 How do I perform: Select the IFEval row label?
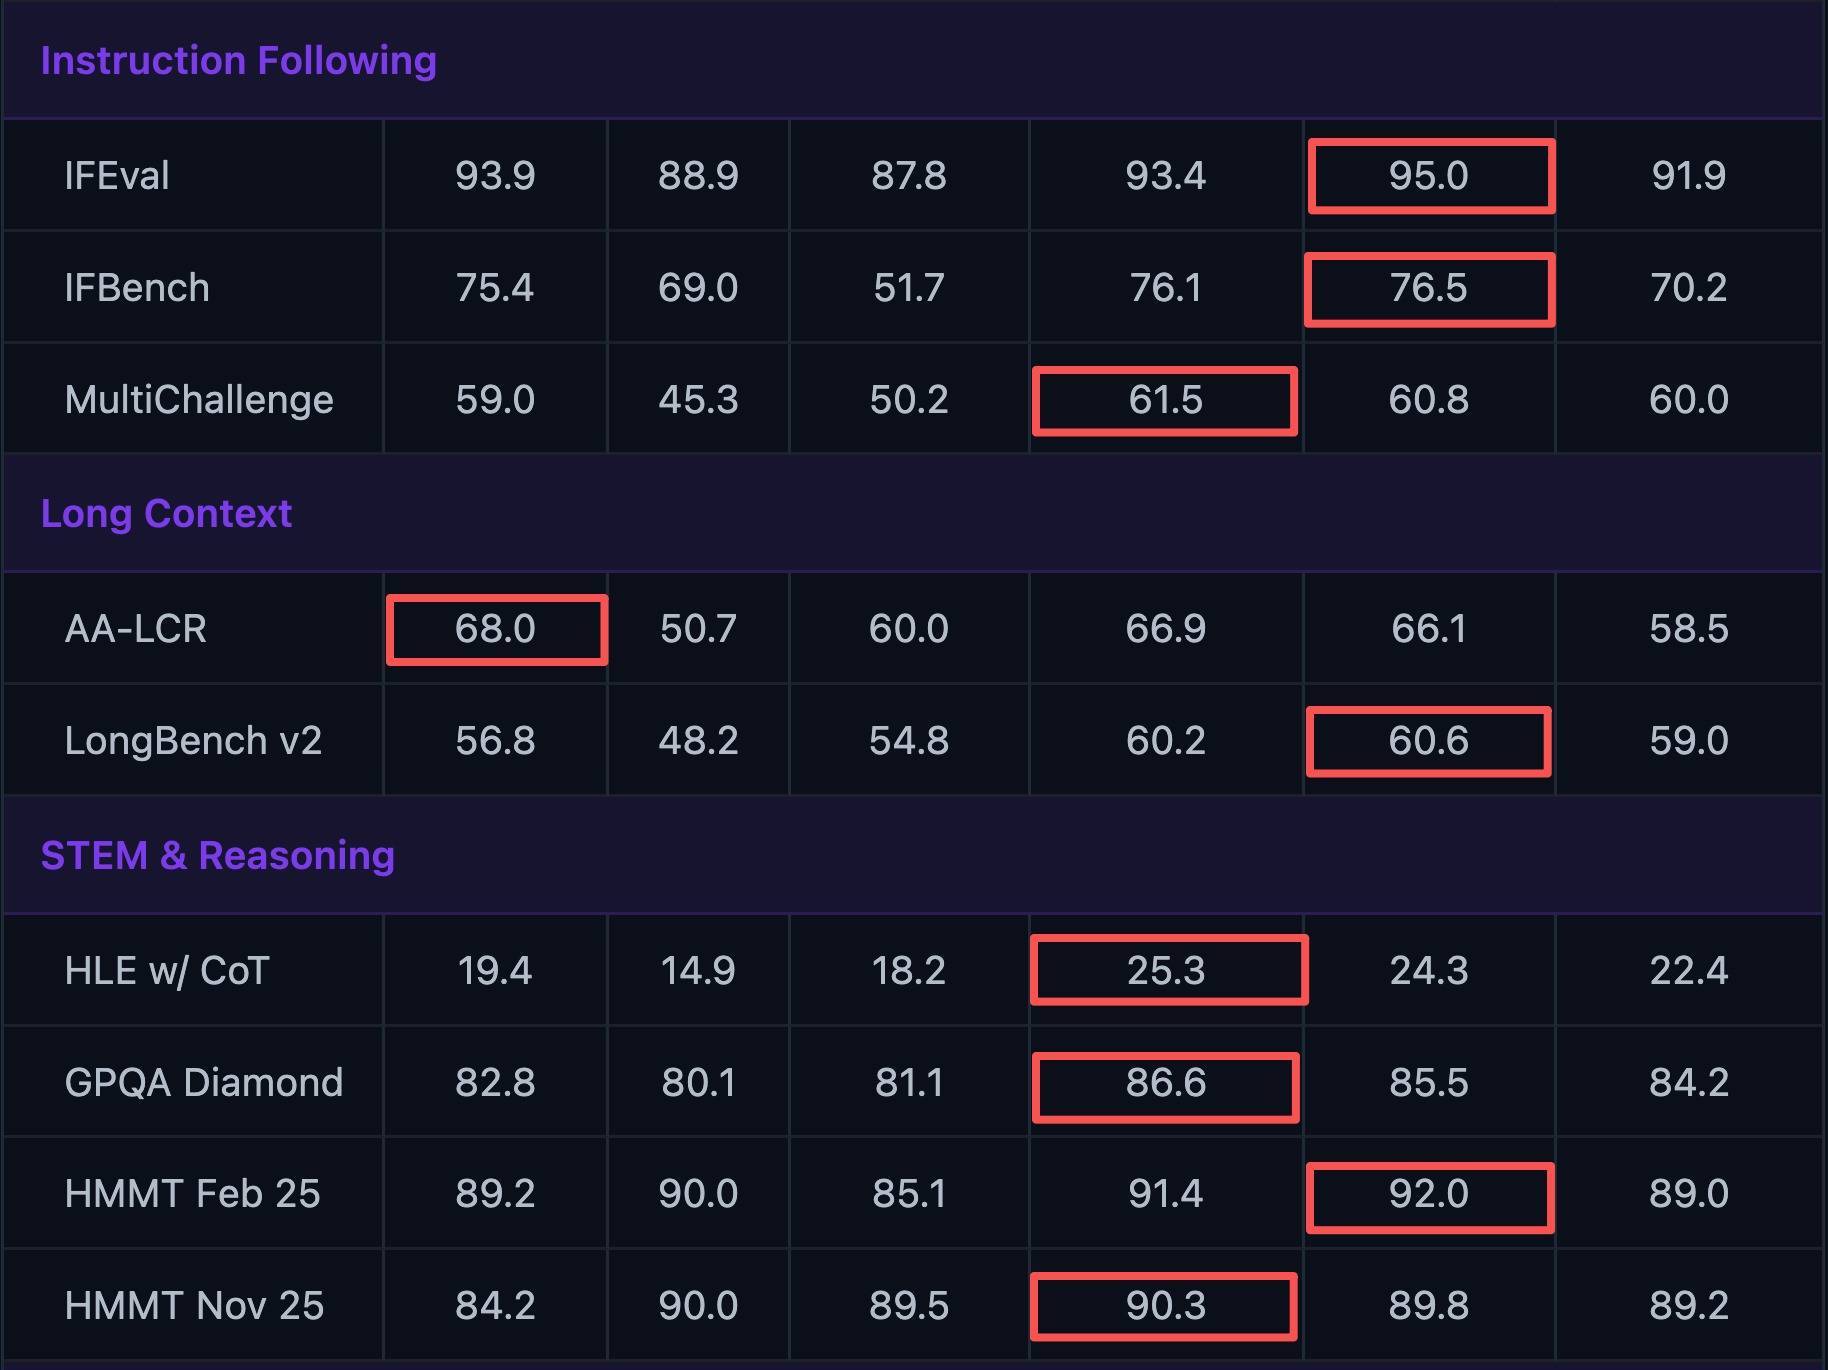[x=117, y=176]
